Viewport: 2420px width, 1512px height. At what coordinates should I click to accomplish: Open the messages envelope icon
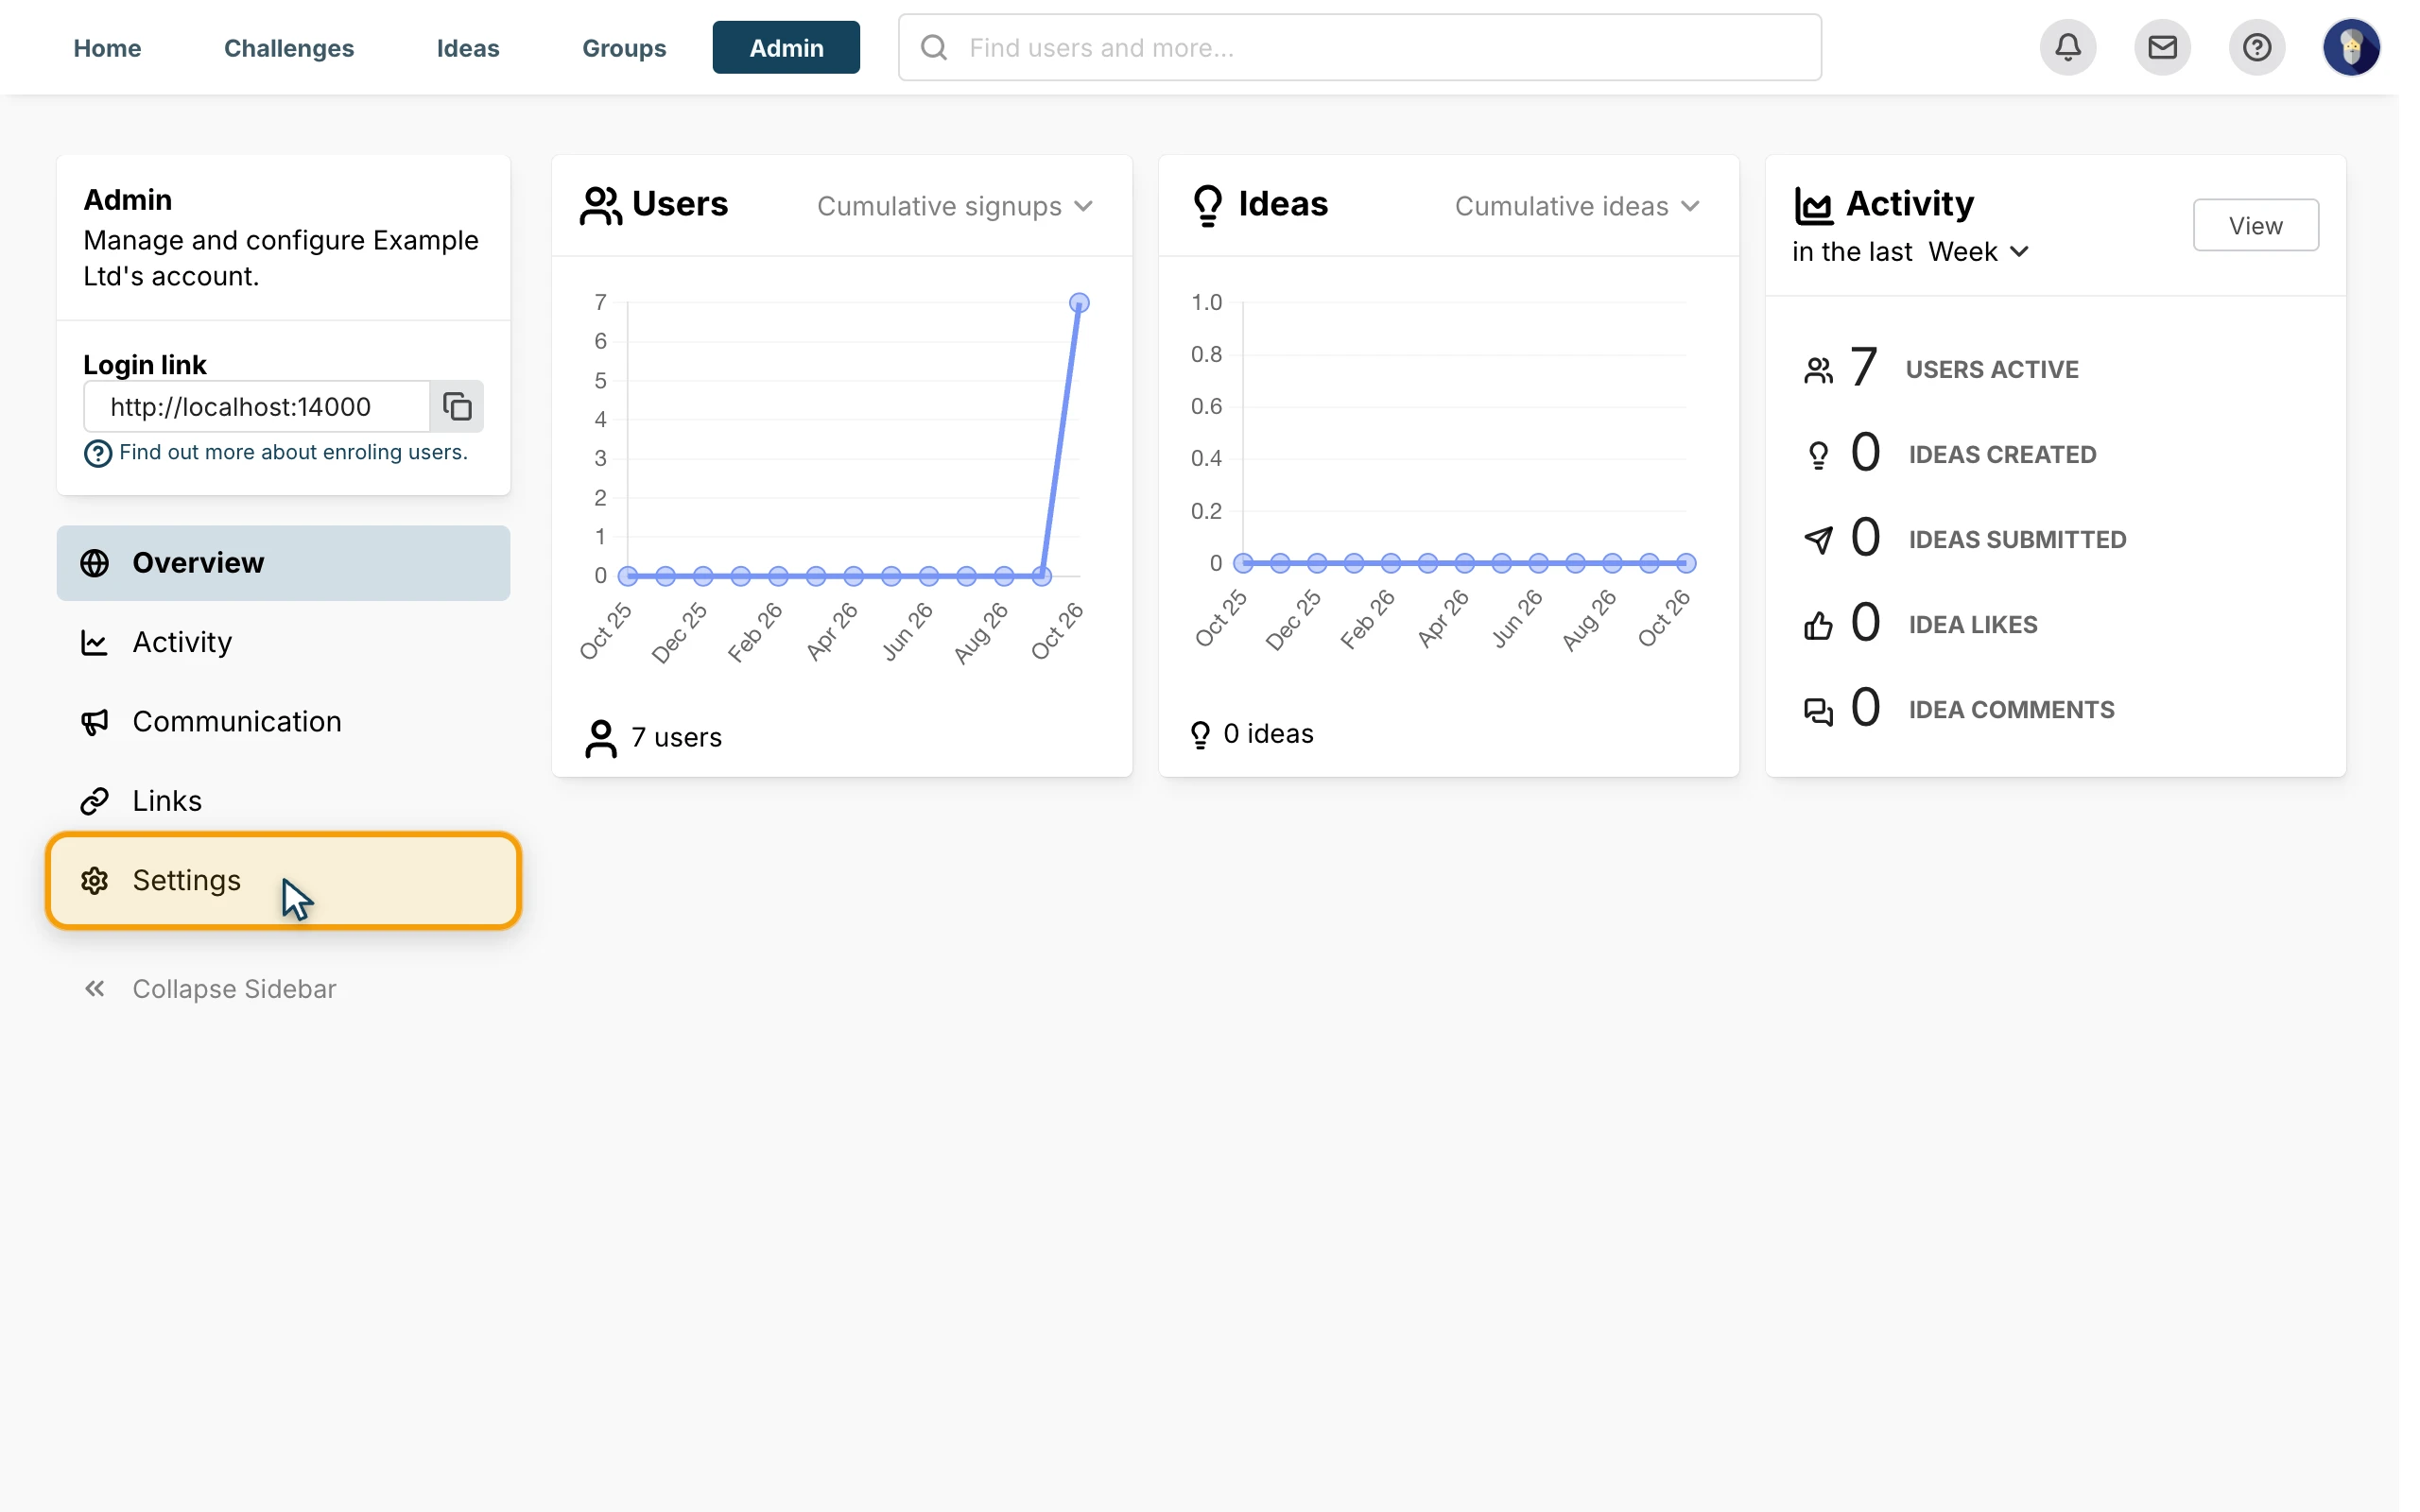coord(2162,47)
